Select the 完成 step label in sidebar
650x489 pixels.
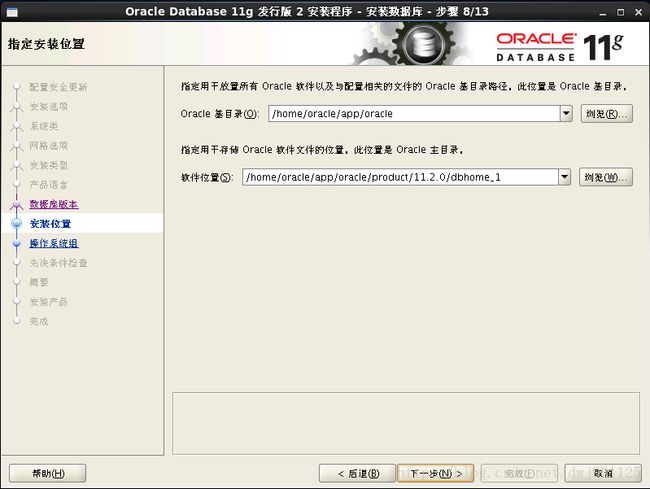(39, 321)
